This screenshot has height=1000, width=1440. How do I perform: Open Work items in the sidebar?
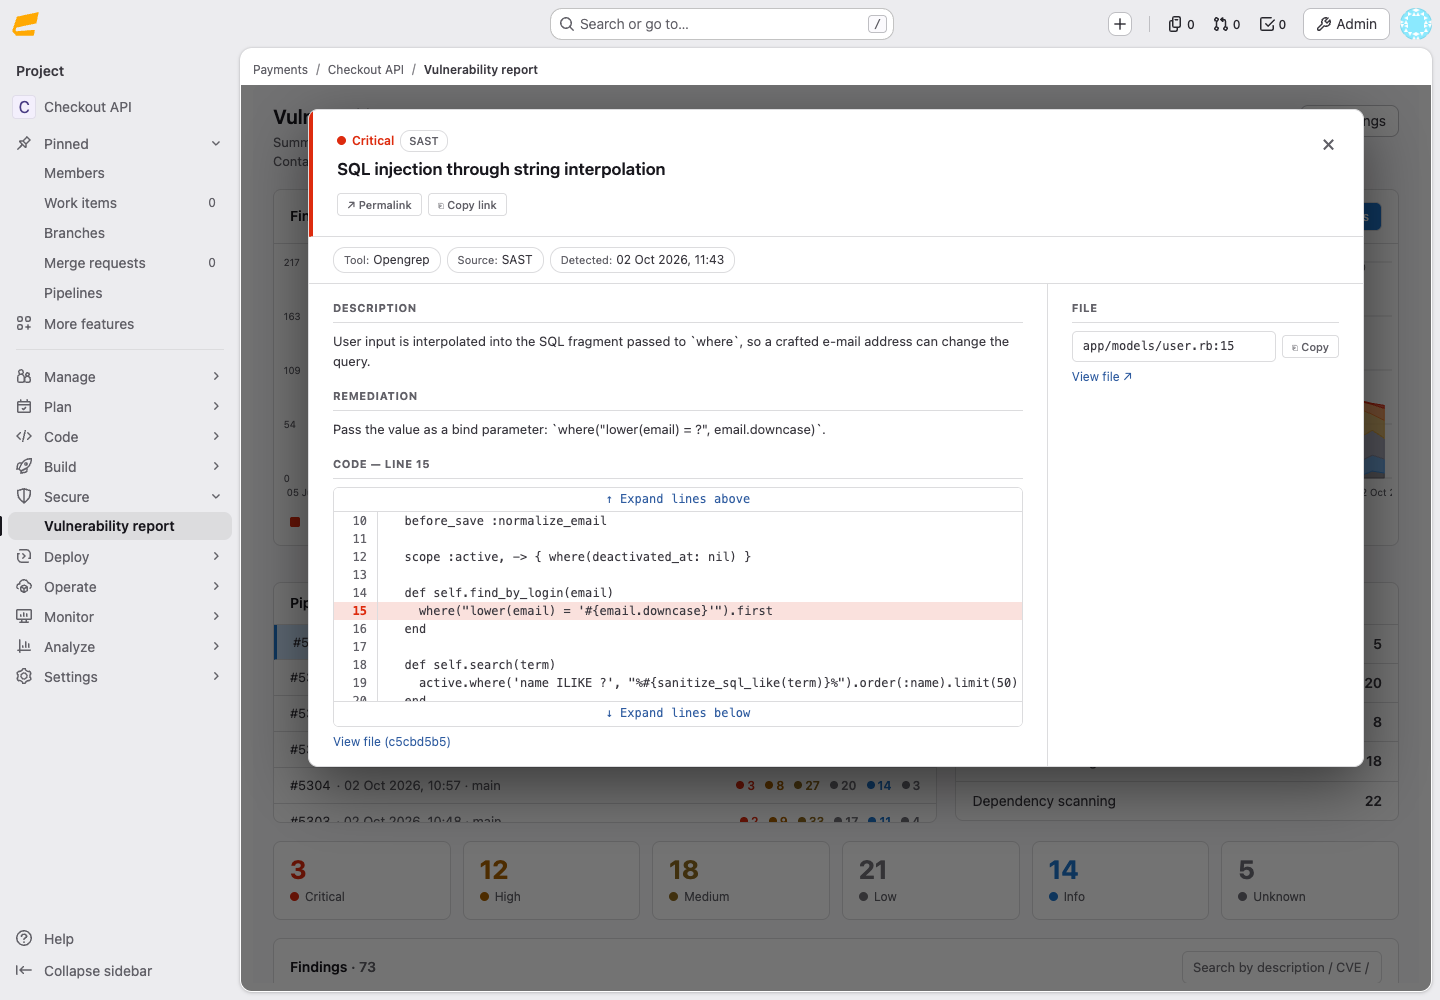point(120,203)
